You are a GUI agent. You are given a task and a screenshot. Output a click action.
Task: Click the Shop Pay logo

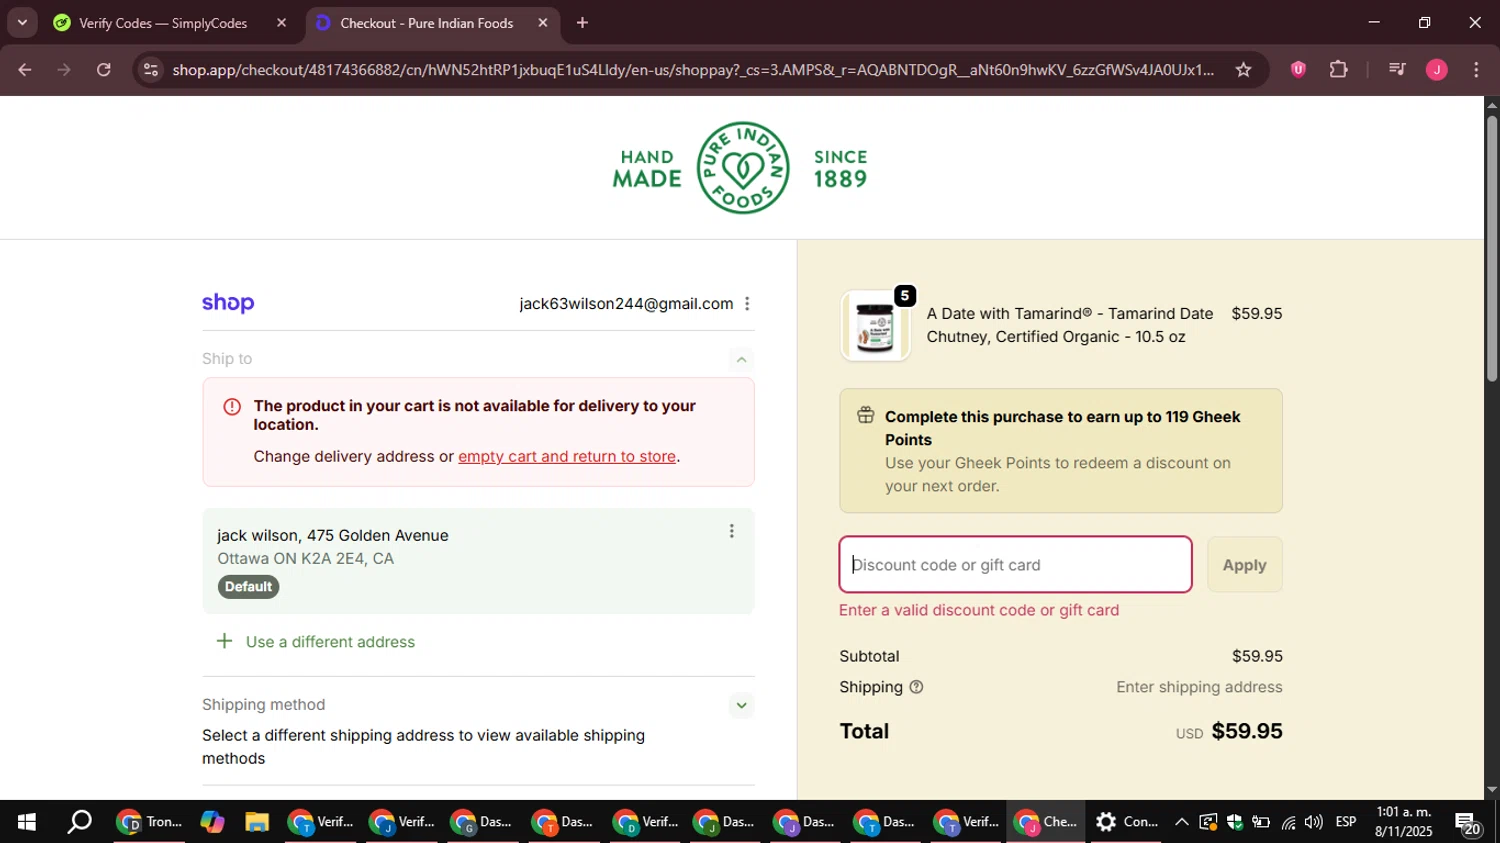click(x=228, y=303)
